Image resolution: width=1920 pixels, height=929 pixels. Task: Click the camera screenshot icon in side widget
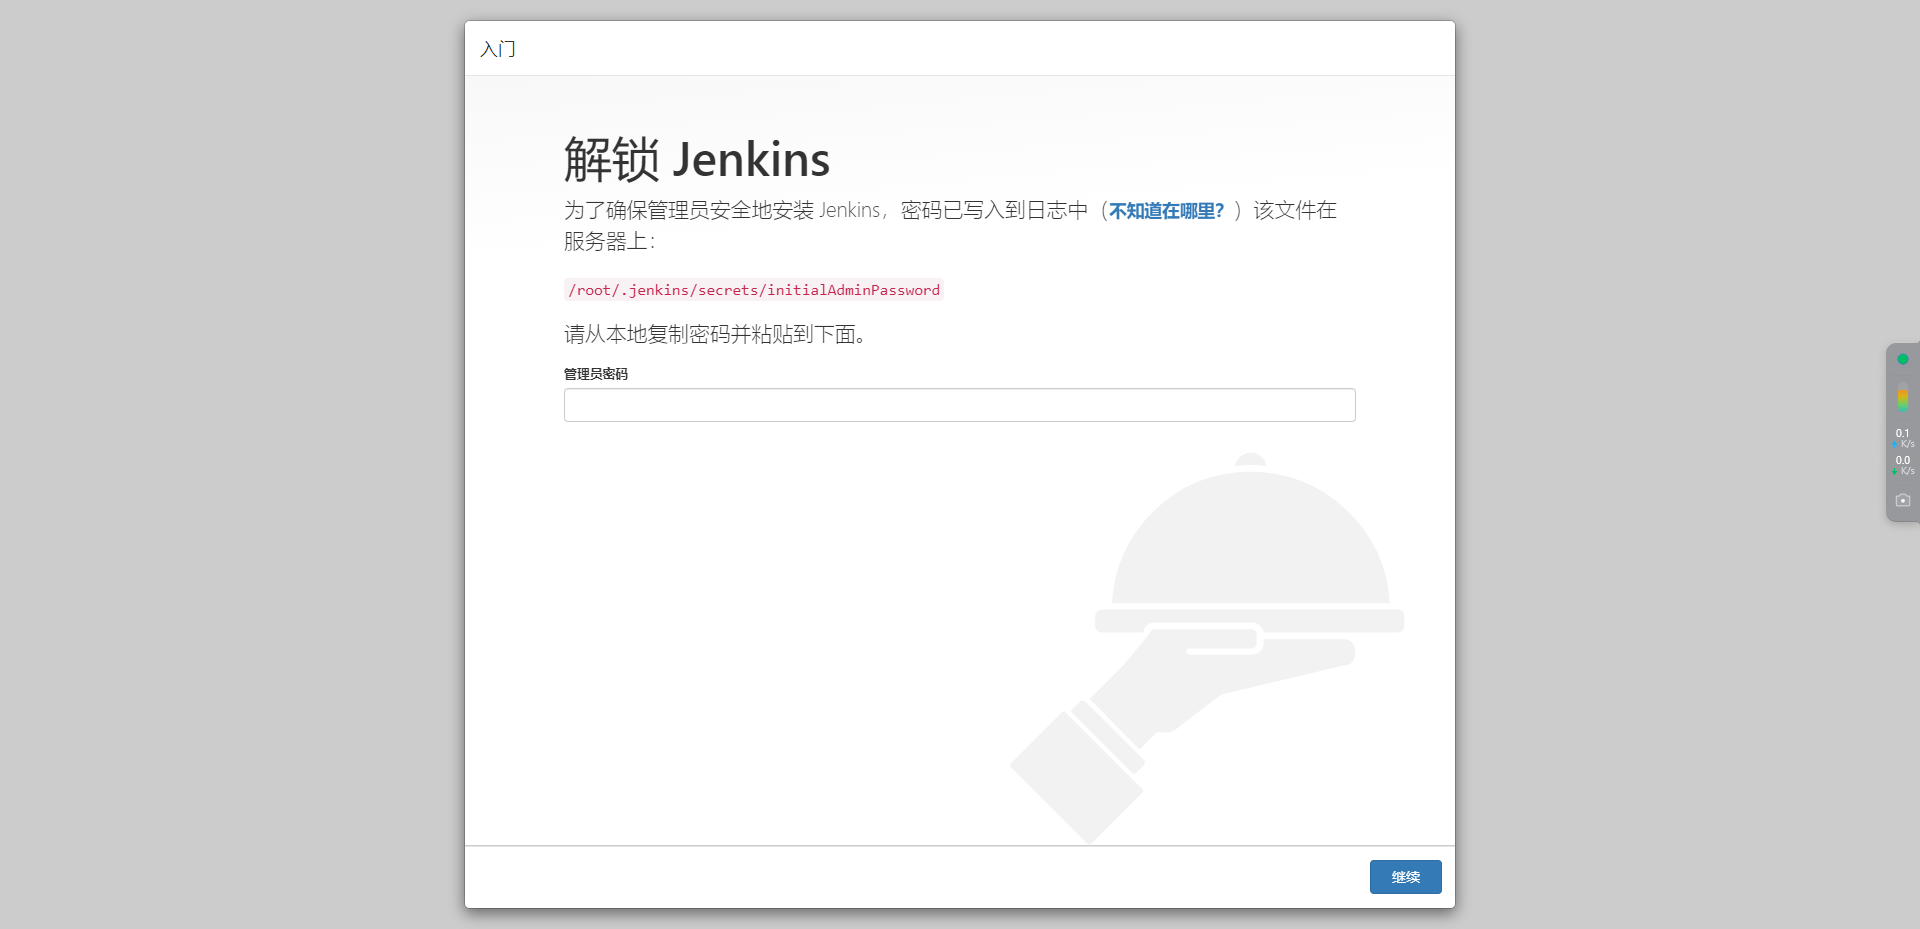pyautogui.click(x=1903, y=500)
